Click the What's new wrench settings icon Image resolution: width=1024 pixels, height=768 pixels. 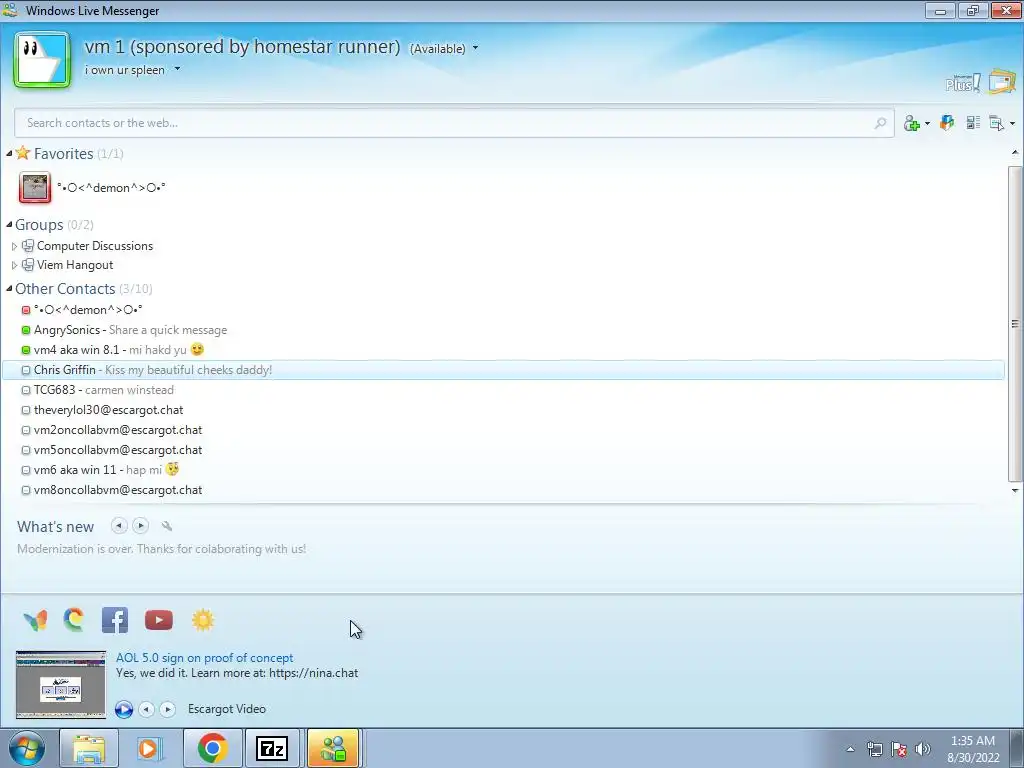click(x=167, y=526)
